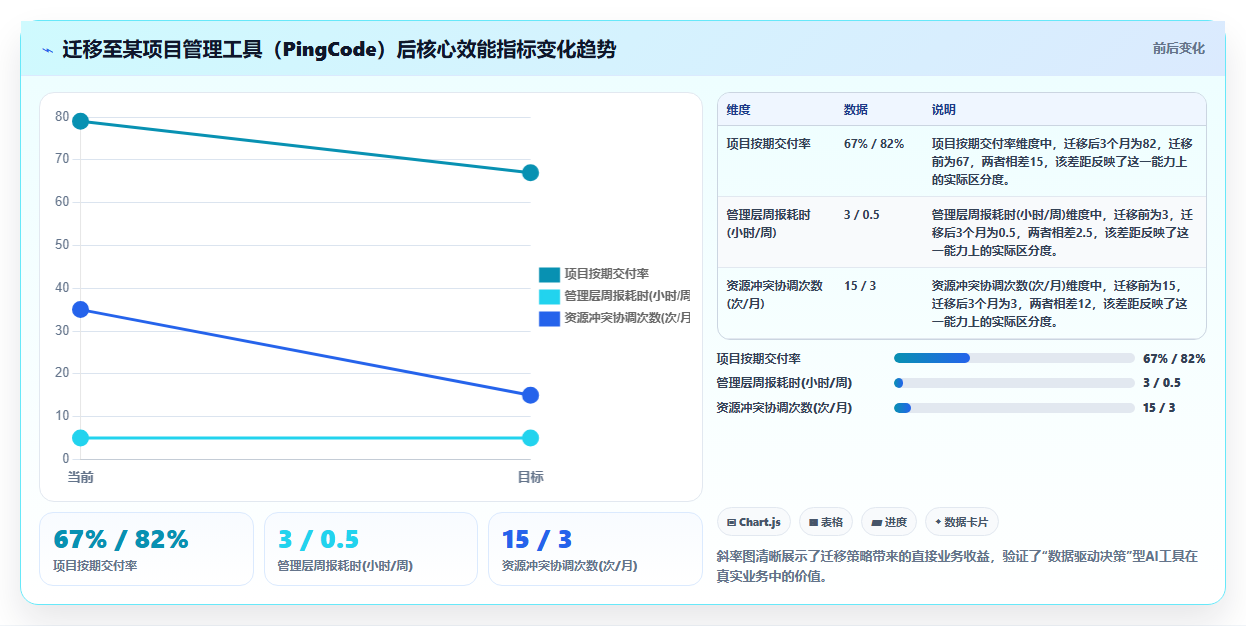Click the 维度 table column header
The width and height of the screenshot is (1246, 626).
738,110
